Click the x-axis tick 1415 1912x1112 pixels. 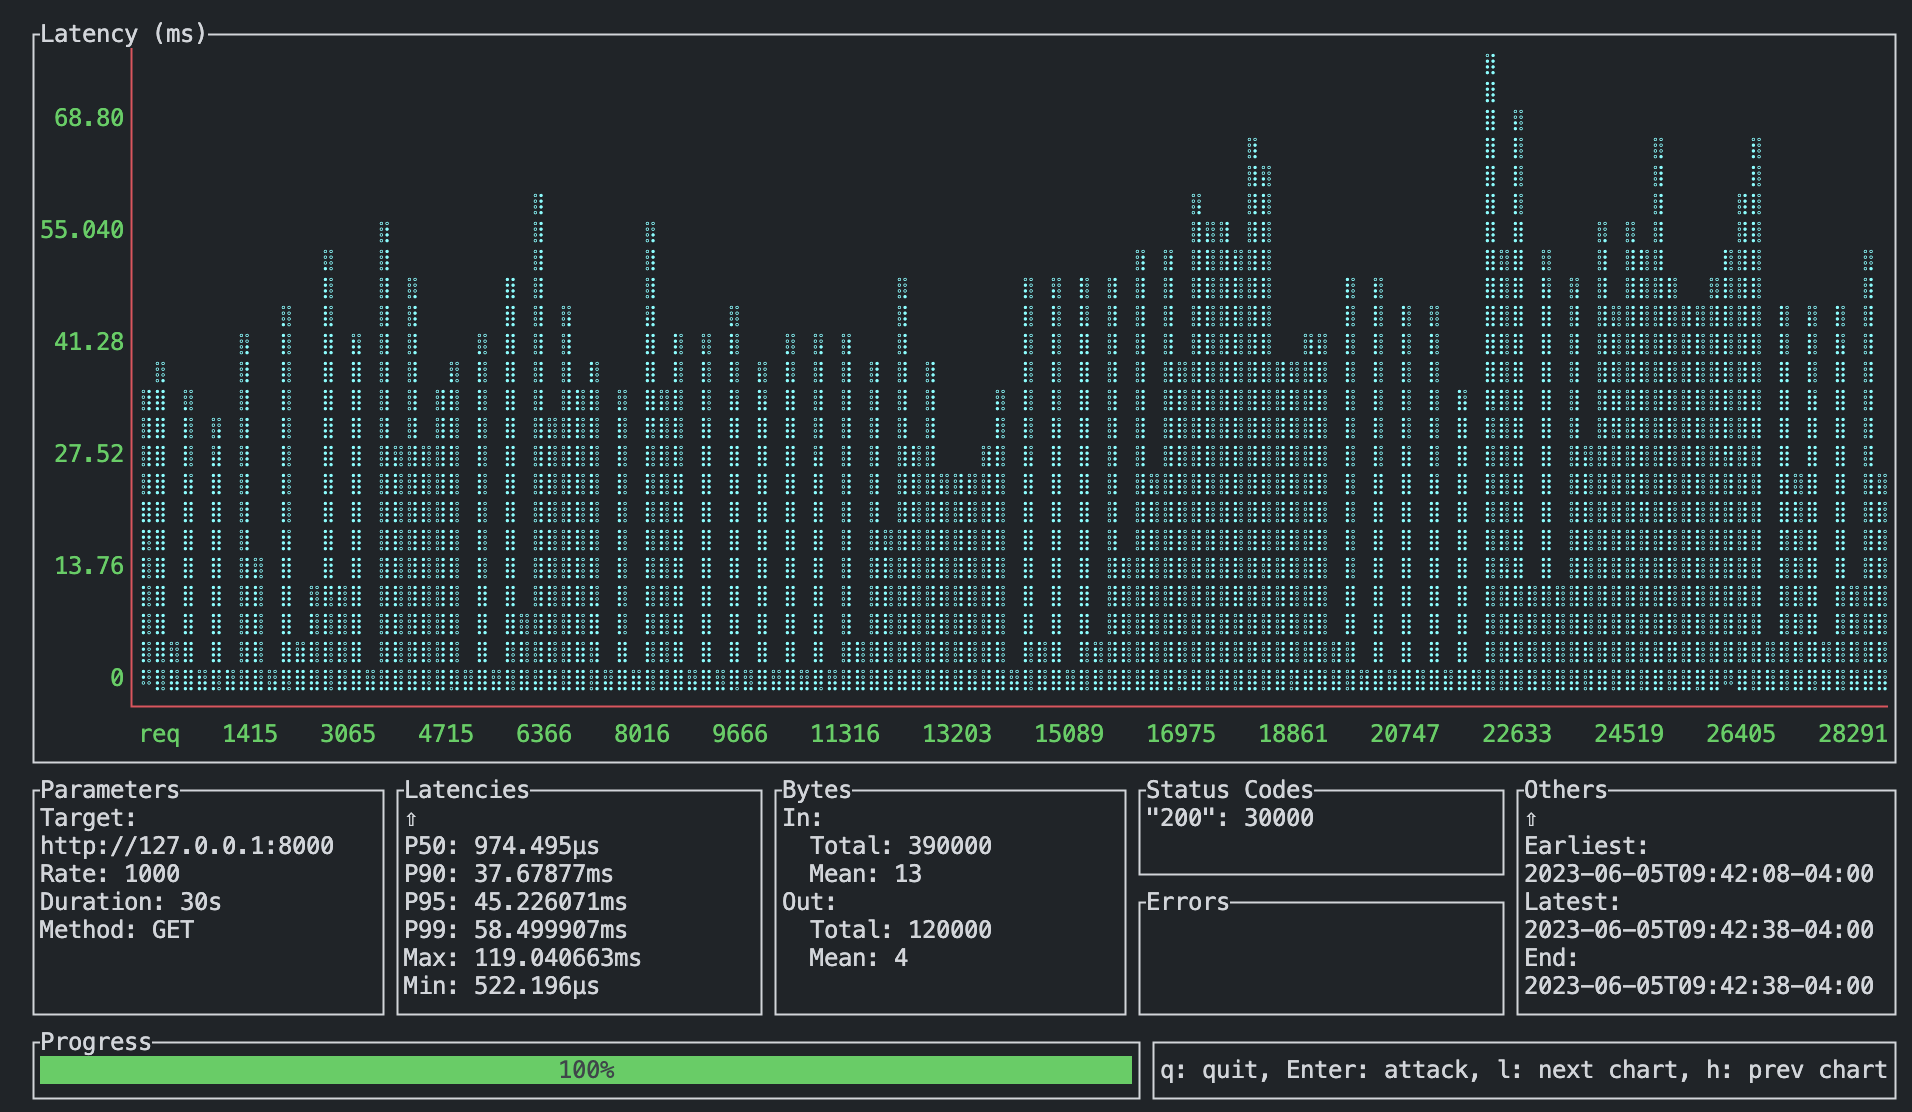click(x=250, y=734)
